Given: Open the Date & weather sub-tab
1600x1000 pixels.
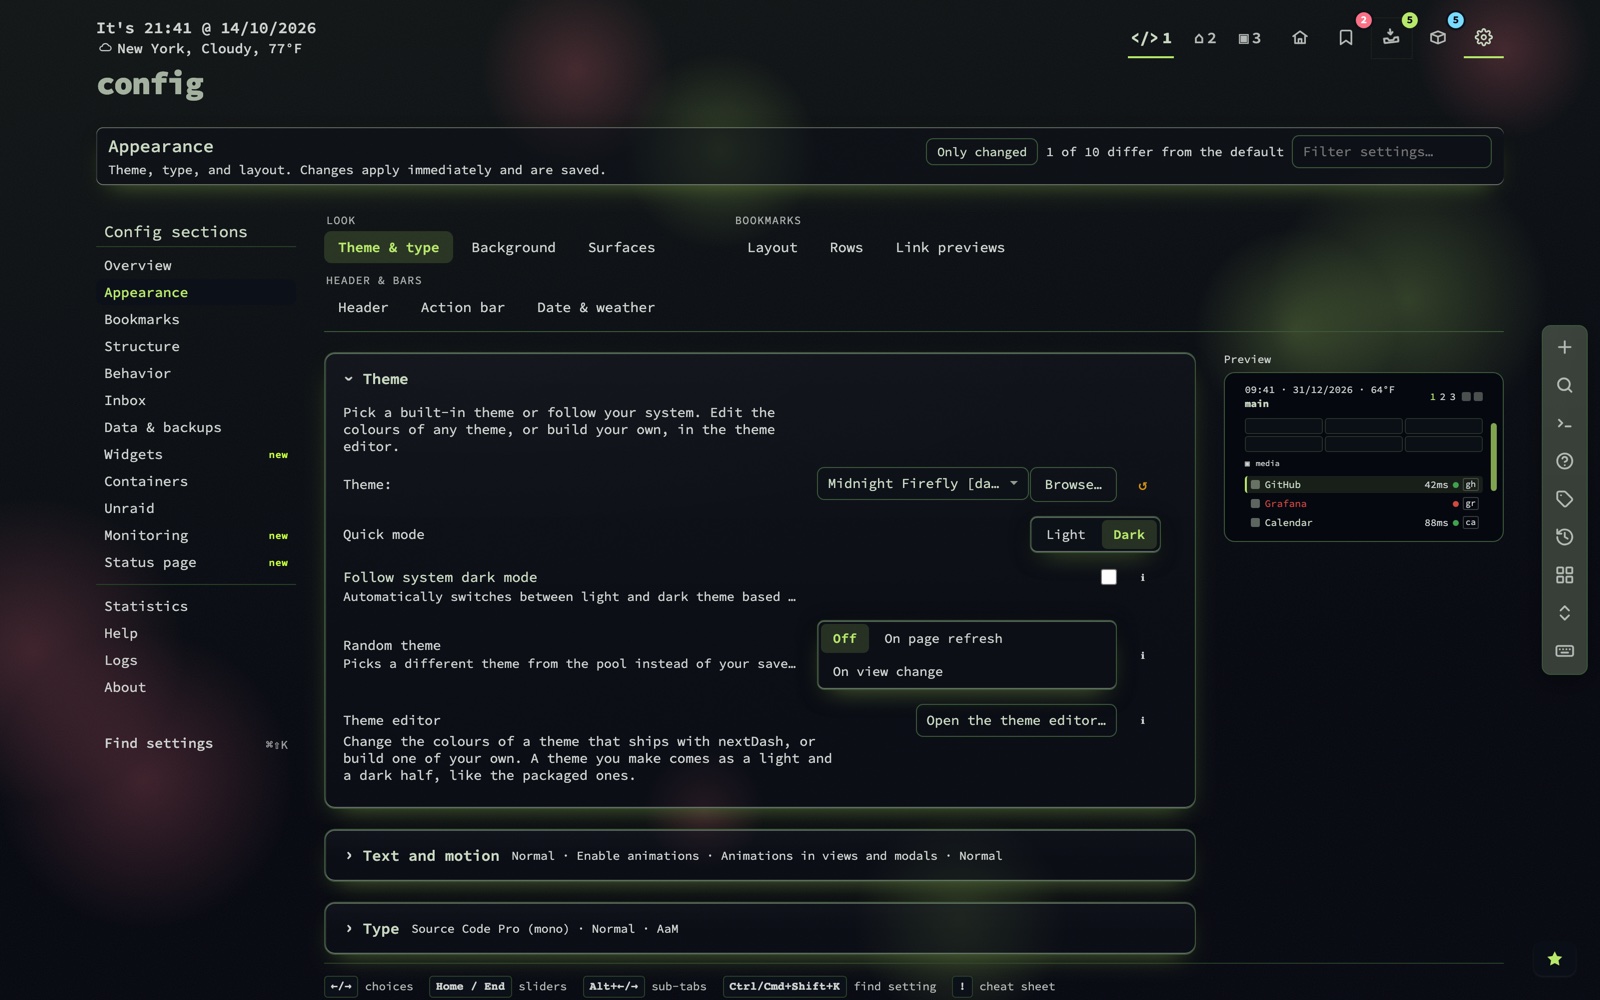Looking at the screenshot, I should (596, 308).
